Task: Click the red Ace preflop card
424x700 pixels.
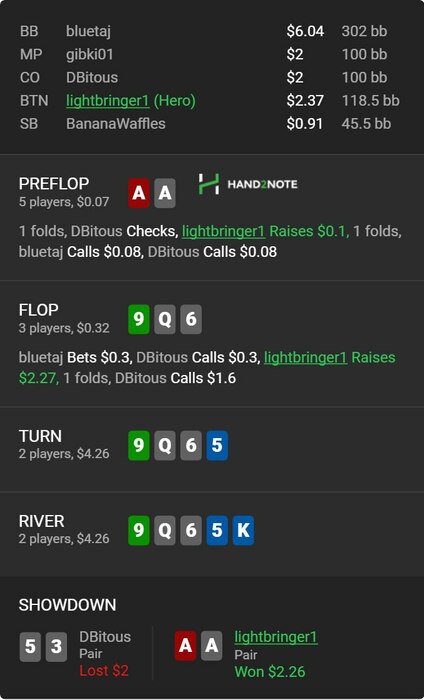Action: click(x=139, y=193)
